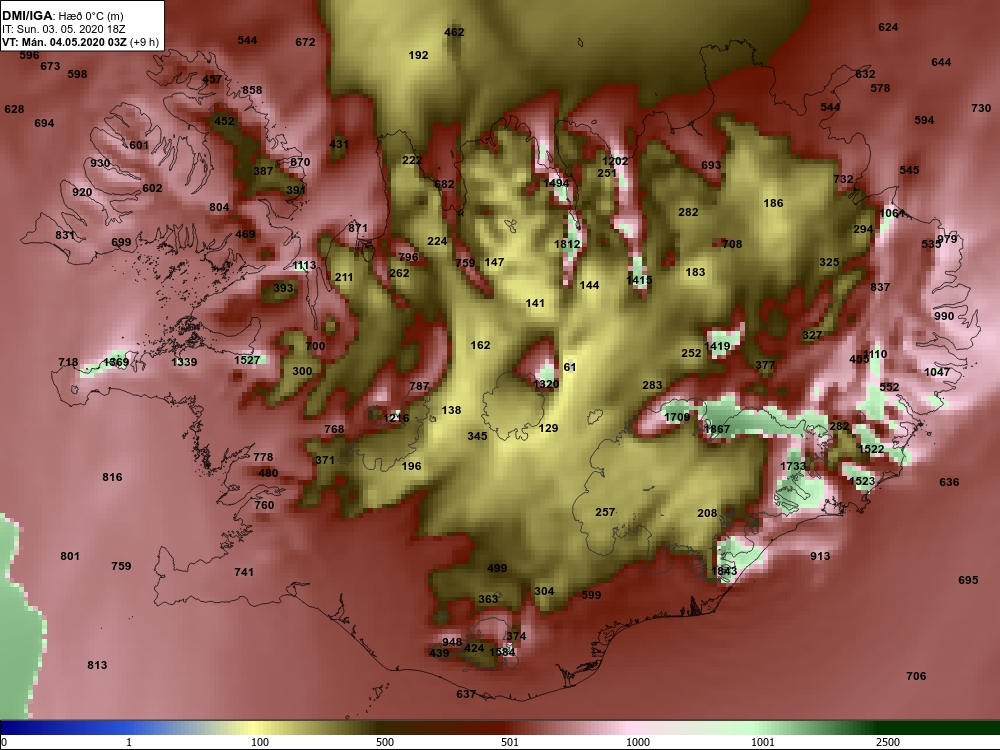Click the value 192 on the map
Viewport: 1000px width, 750px height.
coord(418,55)
